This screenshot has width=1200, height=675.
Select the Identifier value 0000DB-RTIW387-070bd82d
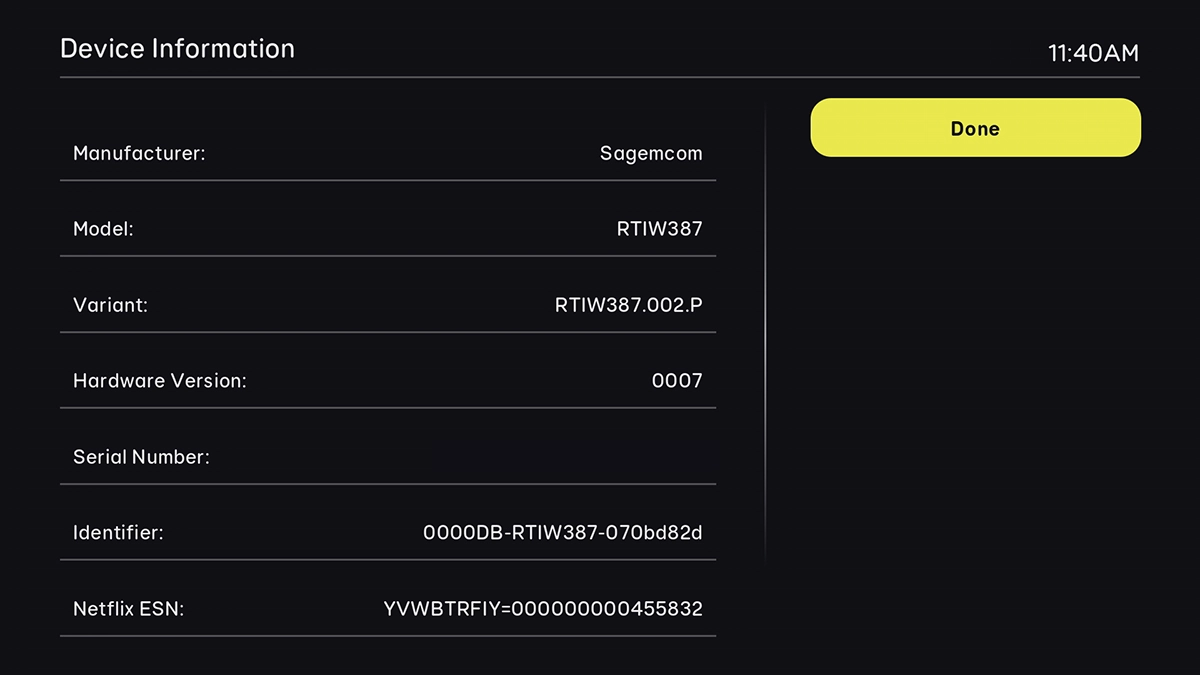coord(562,532)
